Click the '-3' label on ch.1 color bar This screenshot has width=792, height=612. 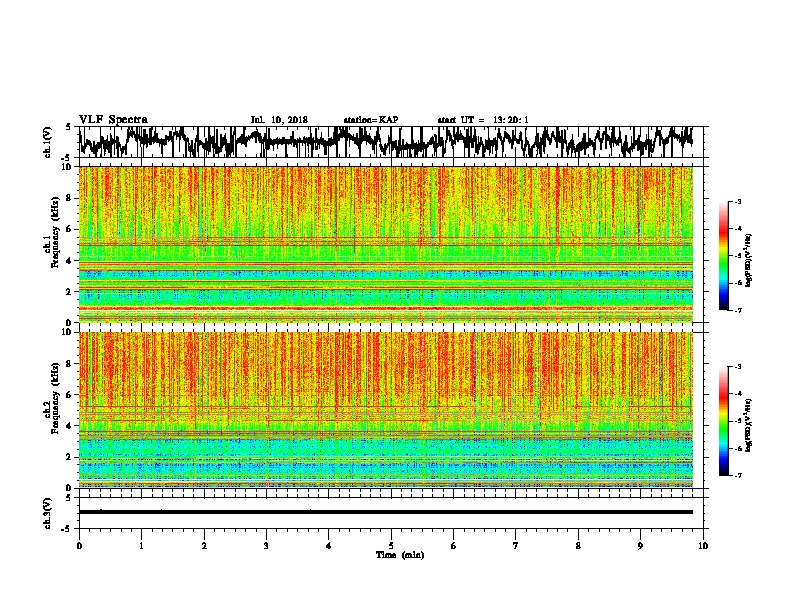click(737, 202)
